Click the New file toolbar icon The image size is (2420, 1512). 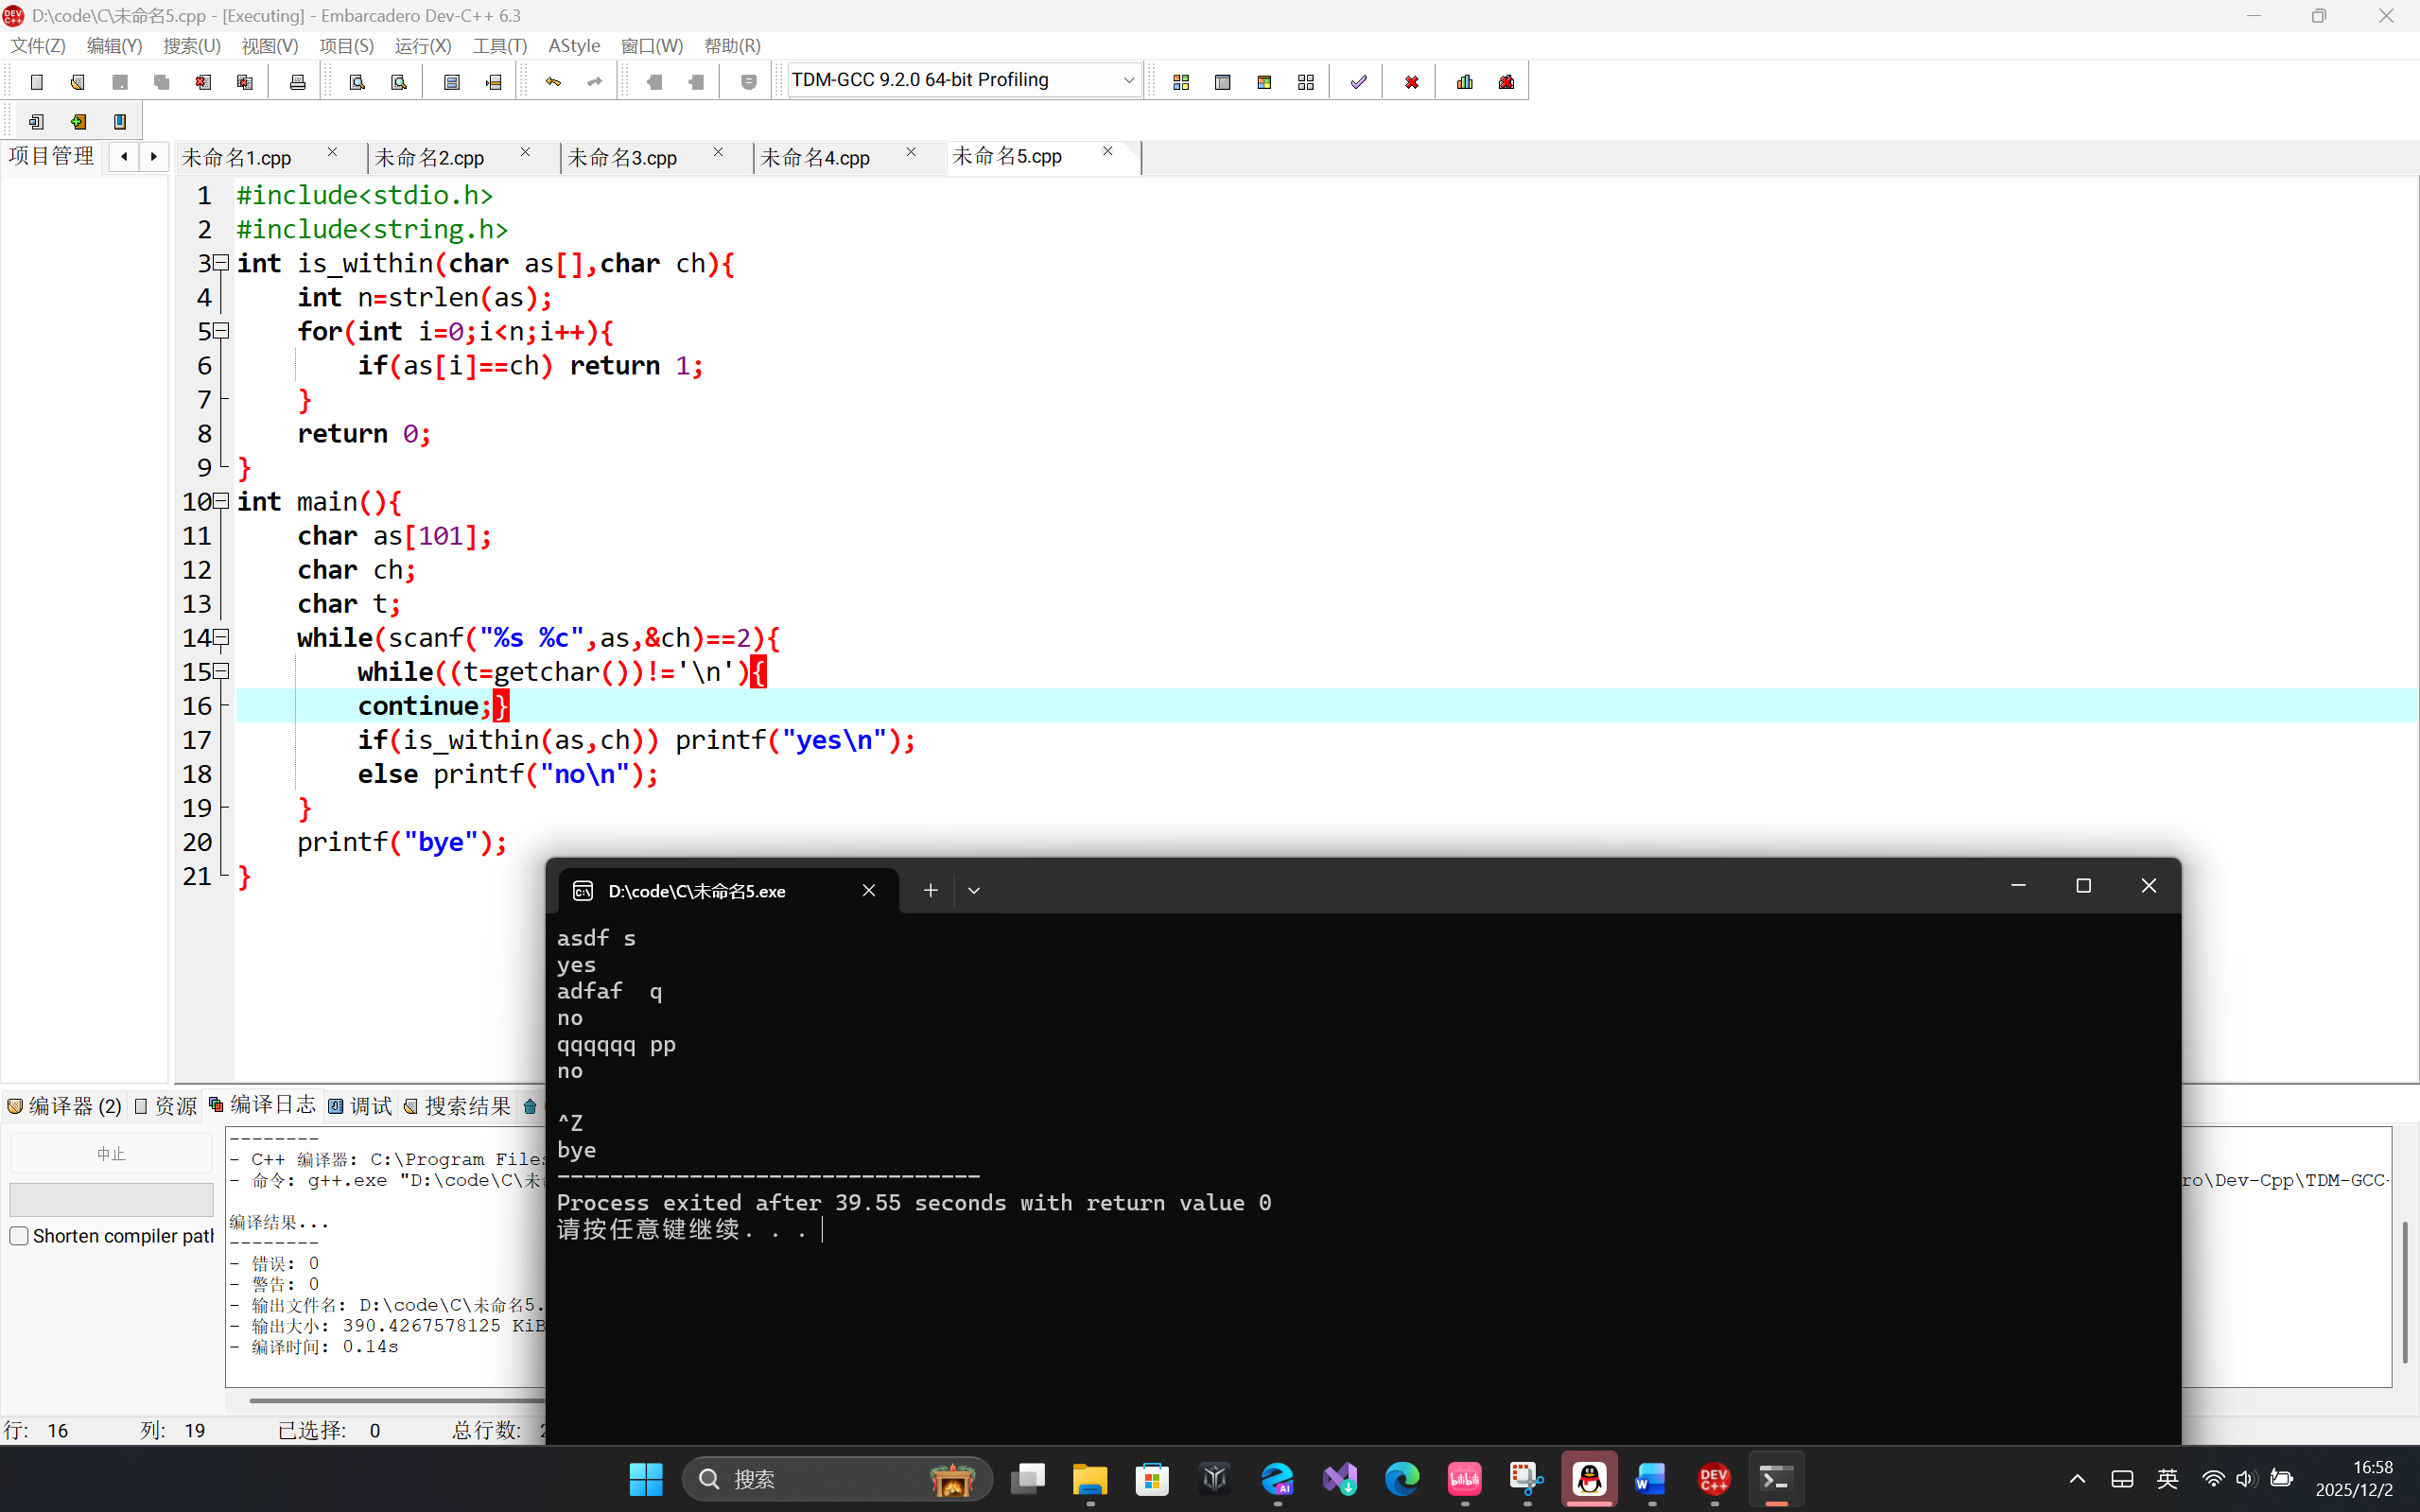pos(37,82)
